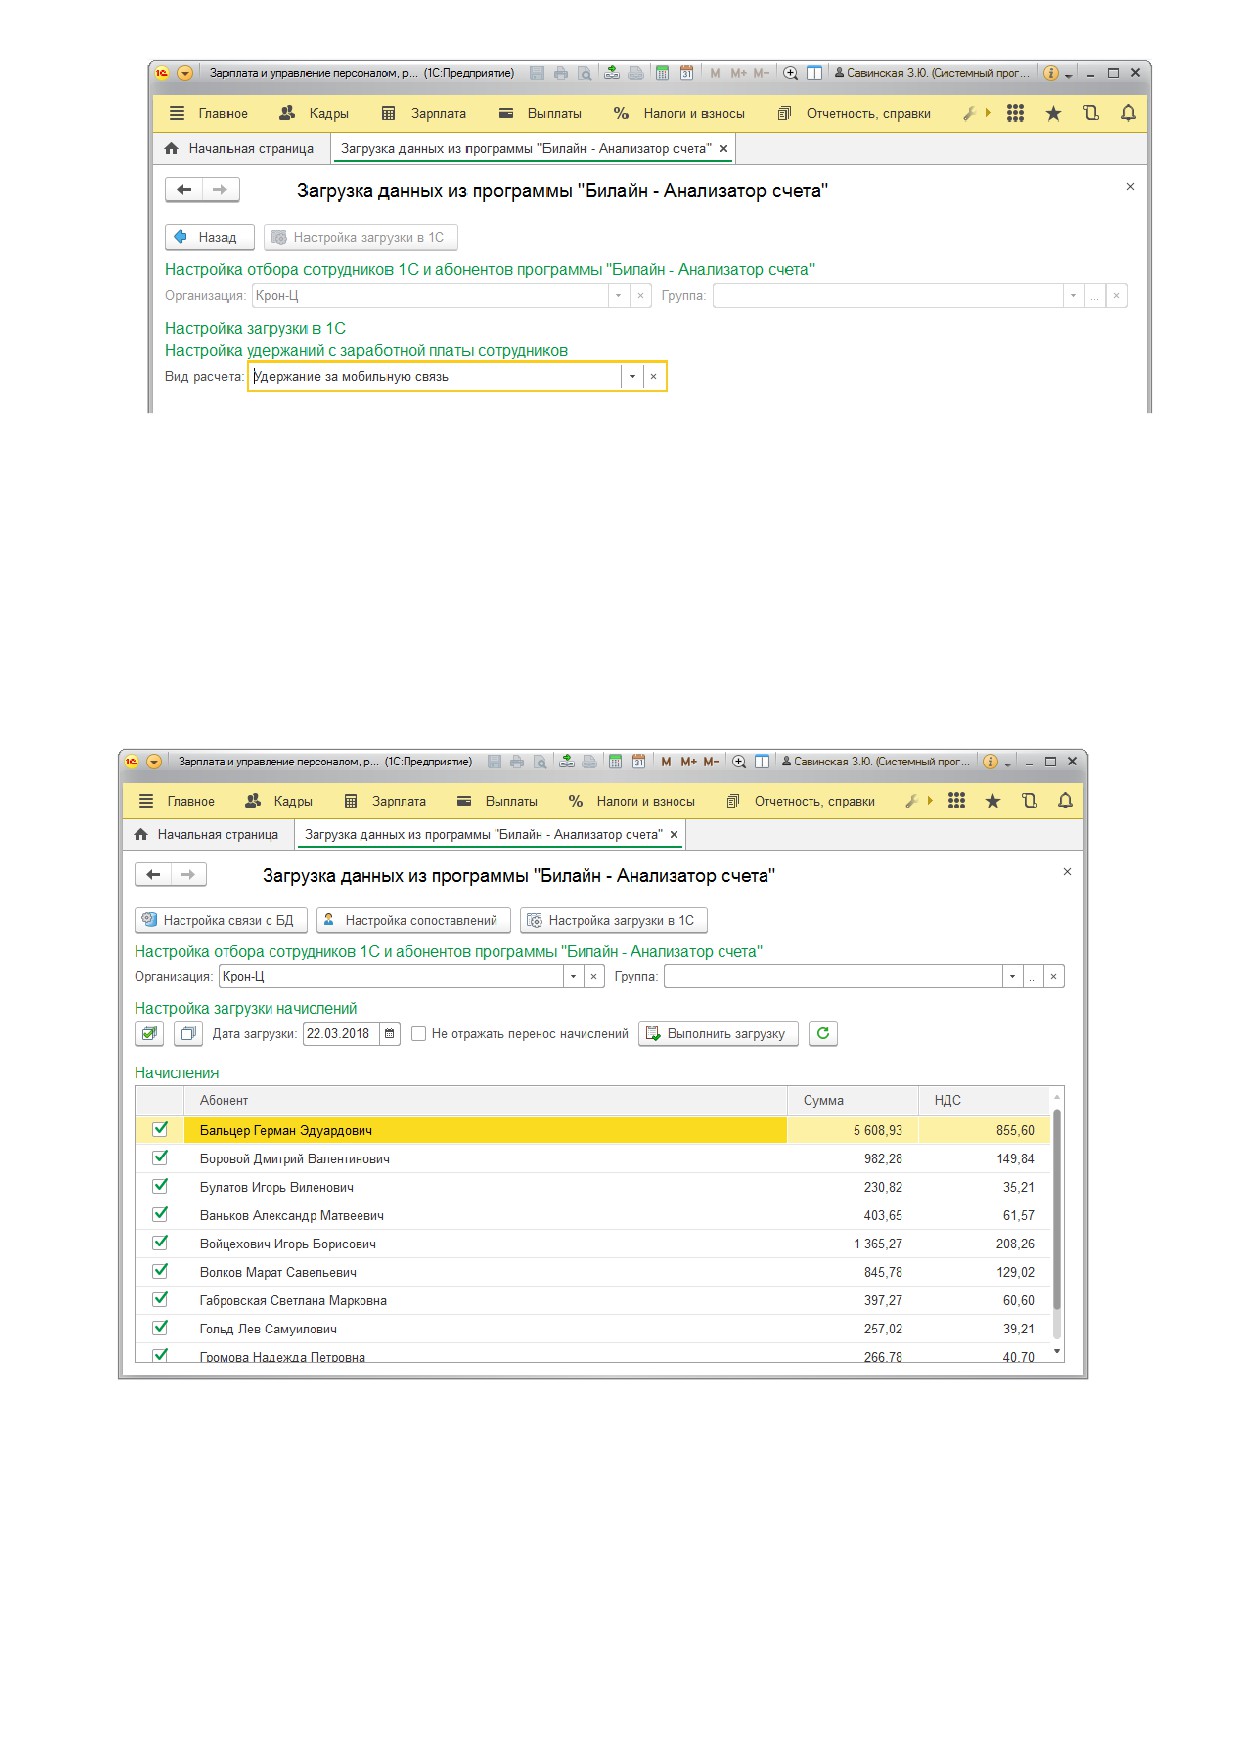Click Выполнить загрузку button
This screenshot has height=1752, width=1239.
[x=718, y=1034]
